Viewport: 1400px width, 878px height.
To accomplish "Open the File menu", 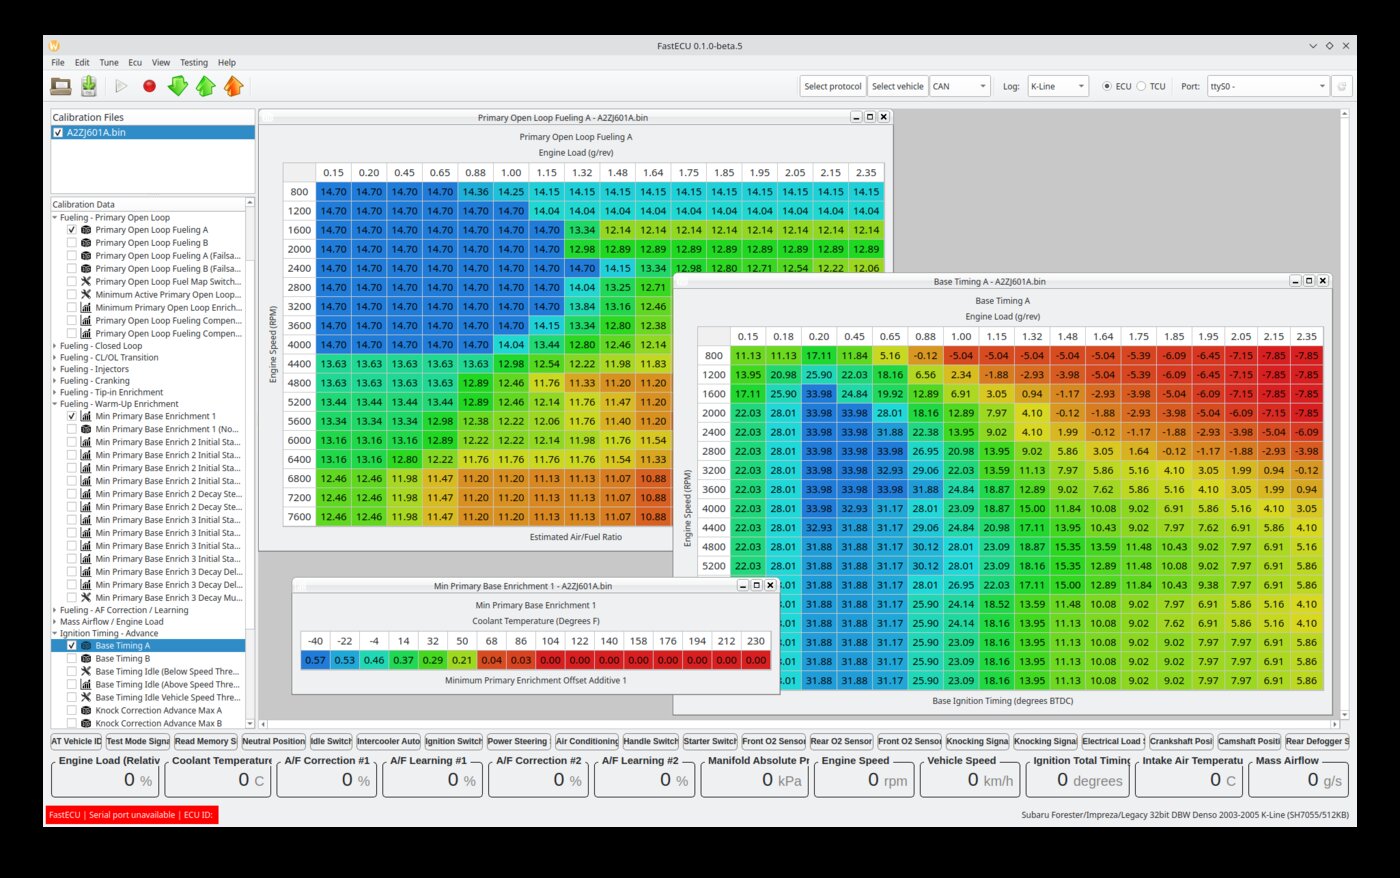I will 58,62.
